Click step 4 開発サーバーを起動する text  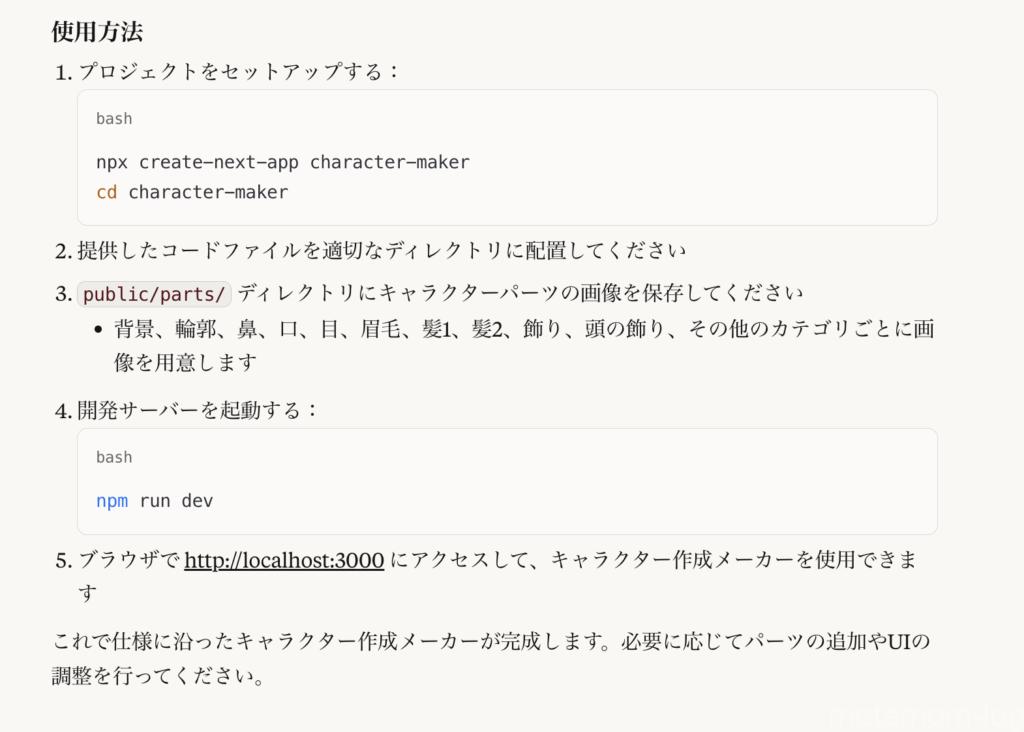click(197, 410)
